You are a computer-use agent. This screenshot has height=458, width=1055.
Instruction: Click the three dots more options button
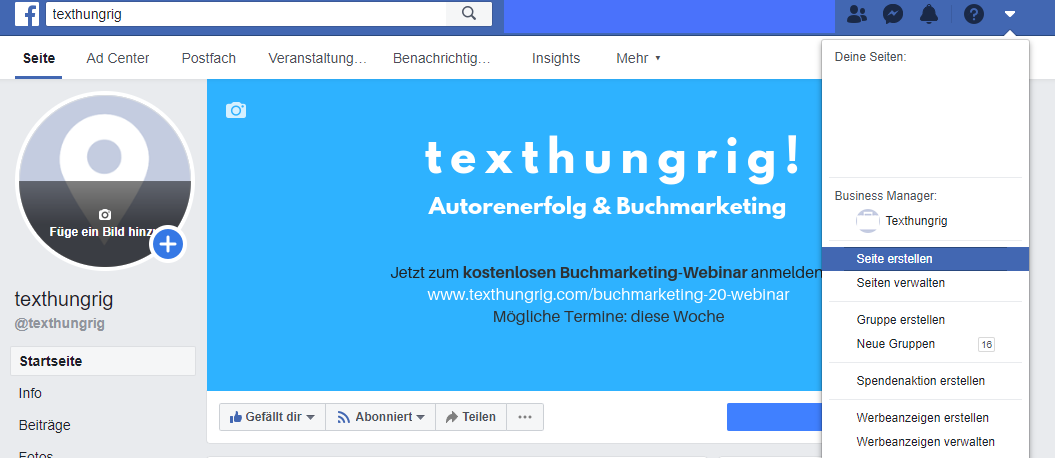pos(525,417)
